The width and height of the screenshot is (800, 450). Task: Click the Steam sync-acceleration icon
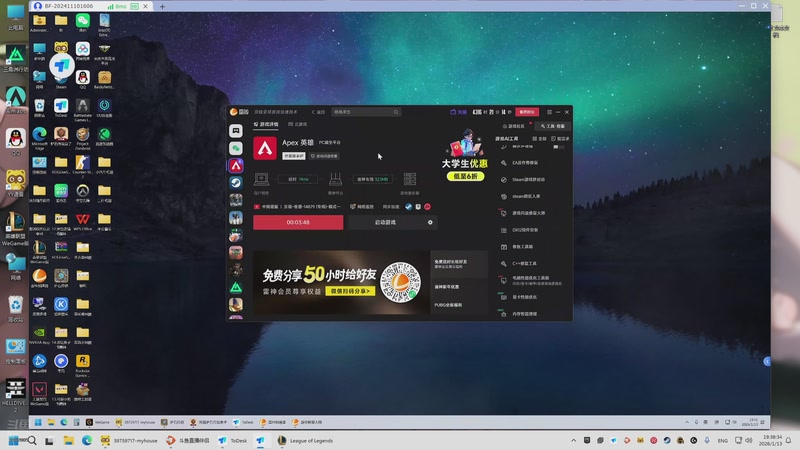coord(409,207)
